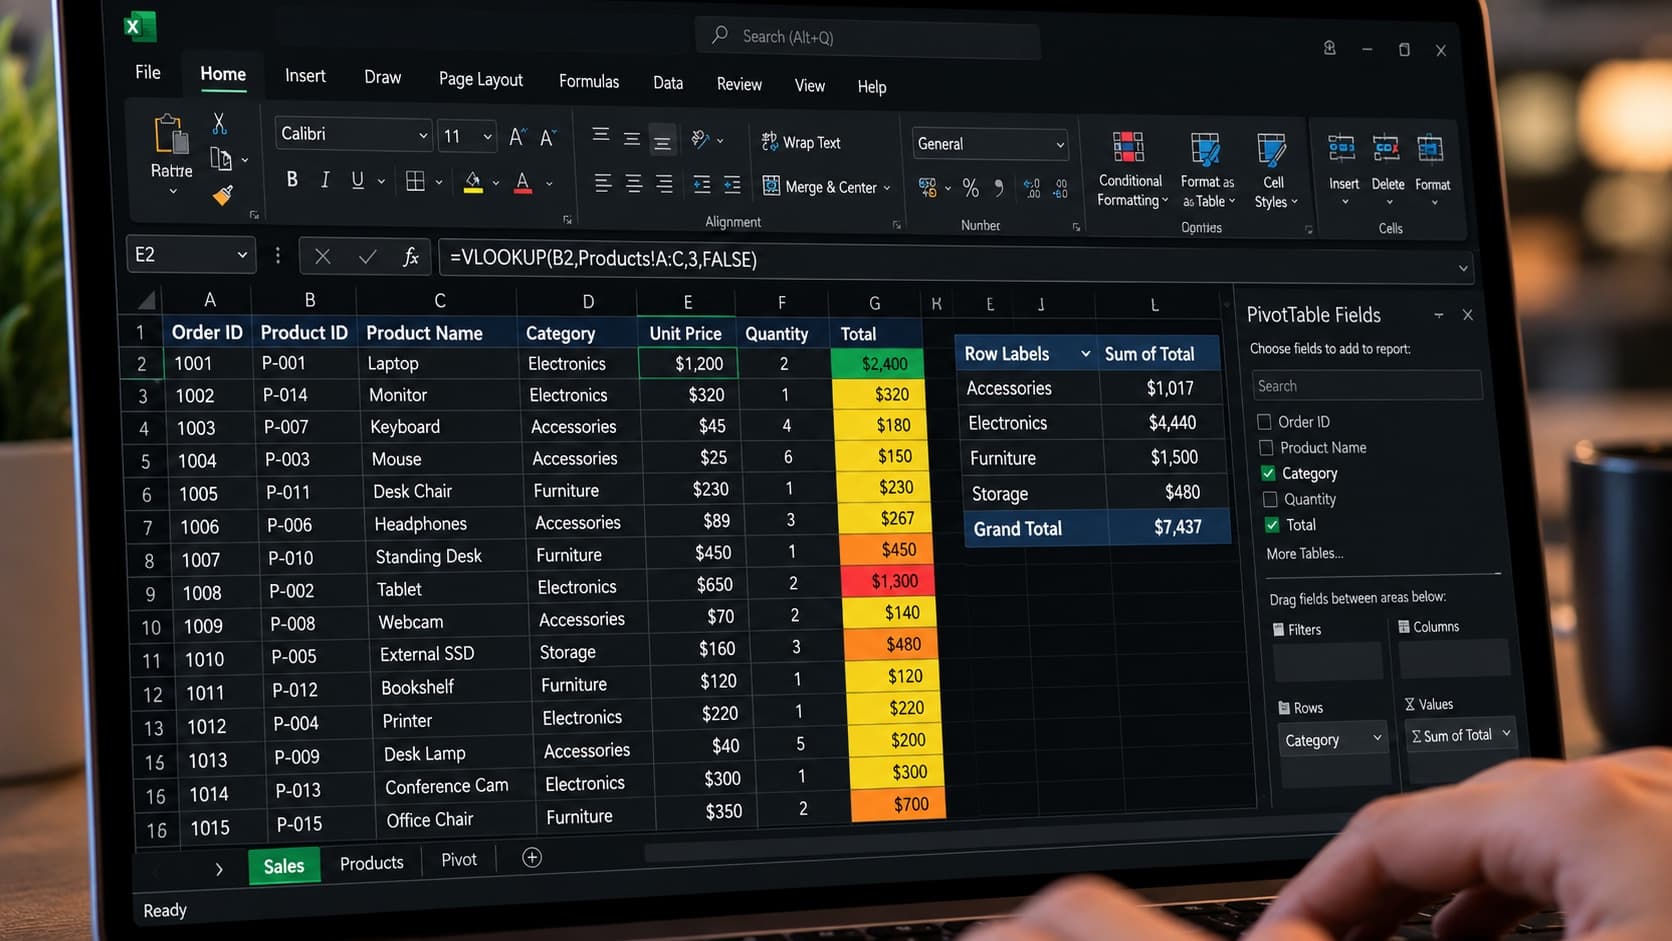This screenshot has width=1672, height=941.
Task: Click the Fill Color yellow swatch
Action: click(473, 182)
